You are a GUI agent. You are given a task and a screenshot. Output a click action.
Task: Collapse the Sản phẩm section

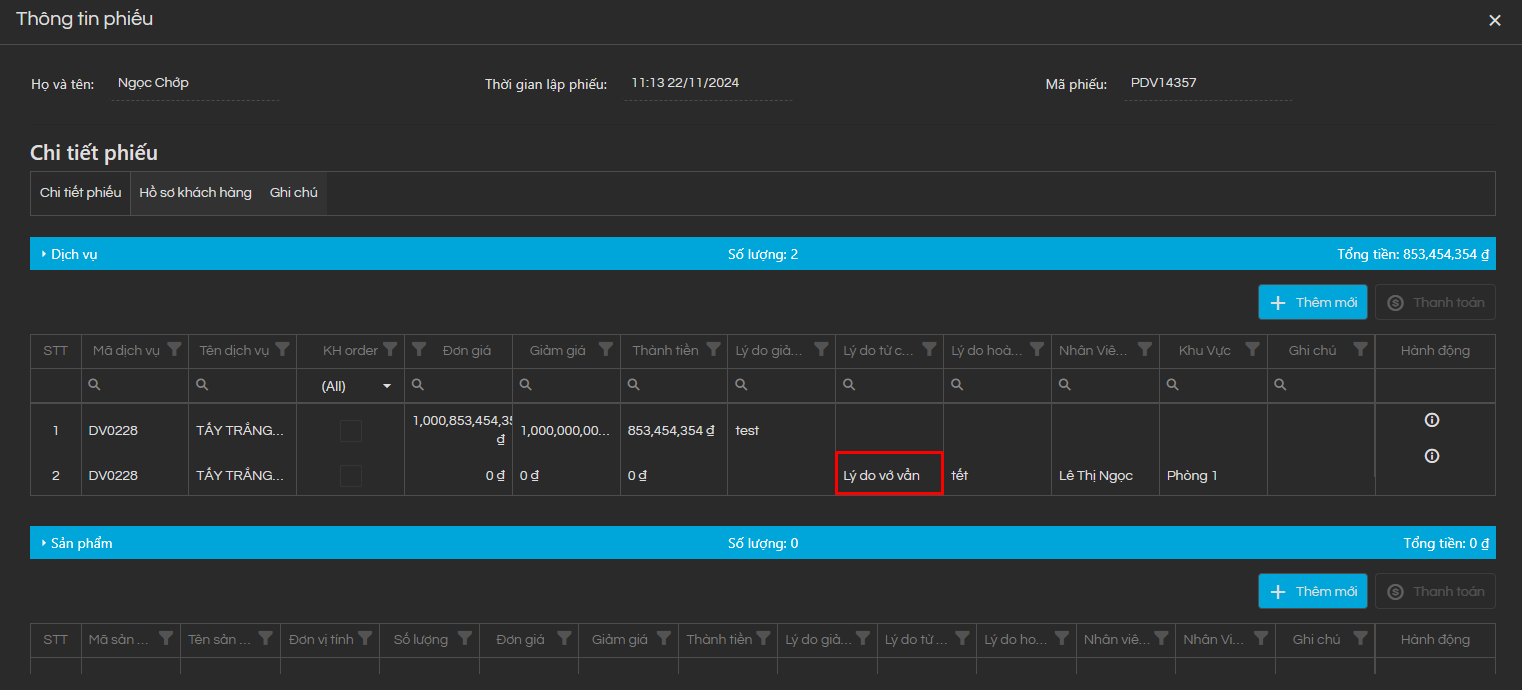[x=44, y=543]
